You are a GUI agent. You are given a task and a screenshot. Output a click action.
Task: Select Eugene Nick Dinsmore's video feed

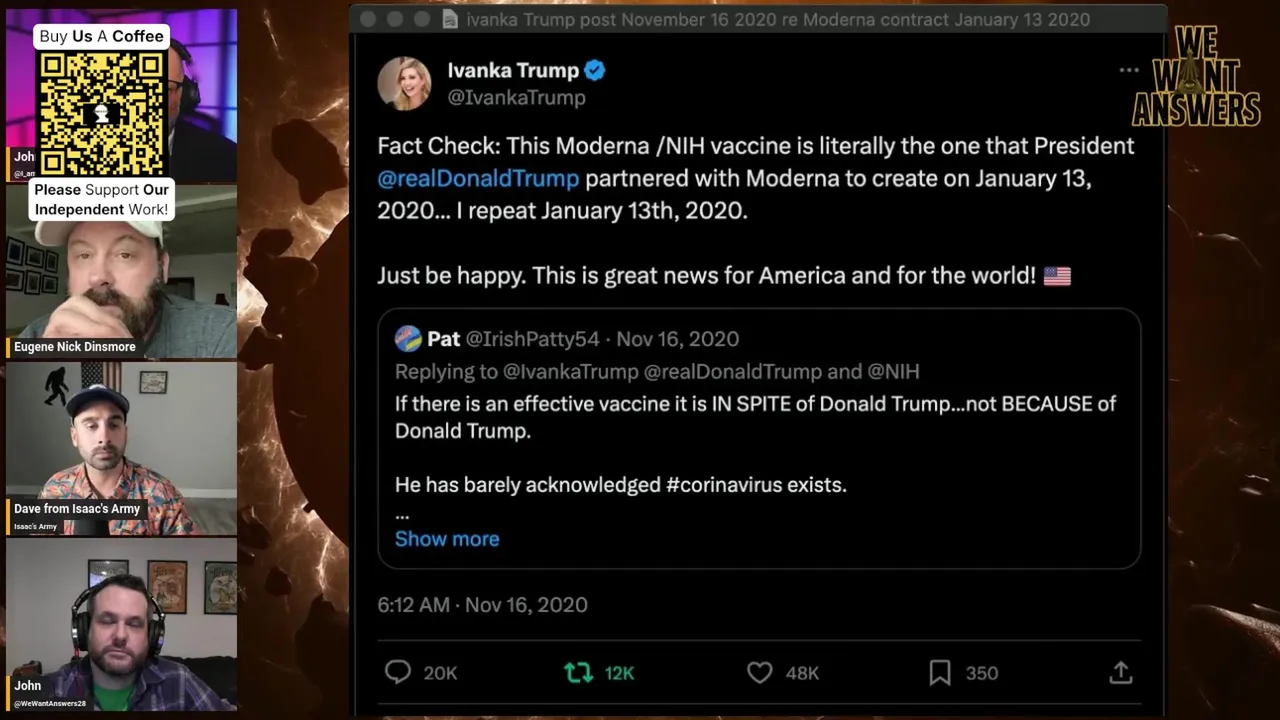tap(121, 272)
